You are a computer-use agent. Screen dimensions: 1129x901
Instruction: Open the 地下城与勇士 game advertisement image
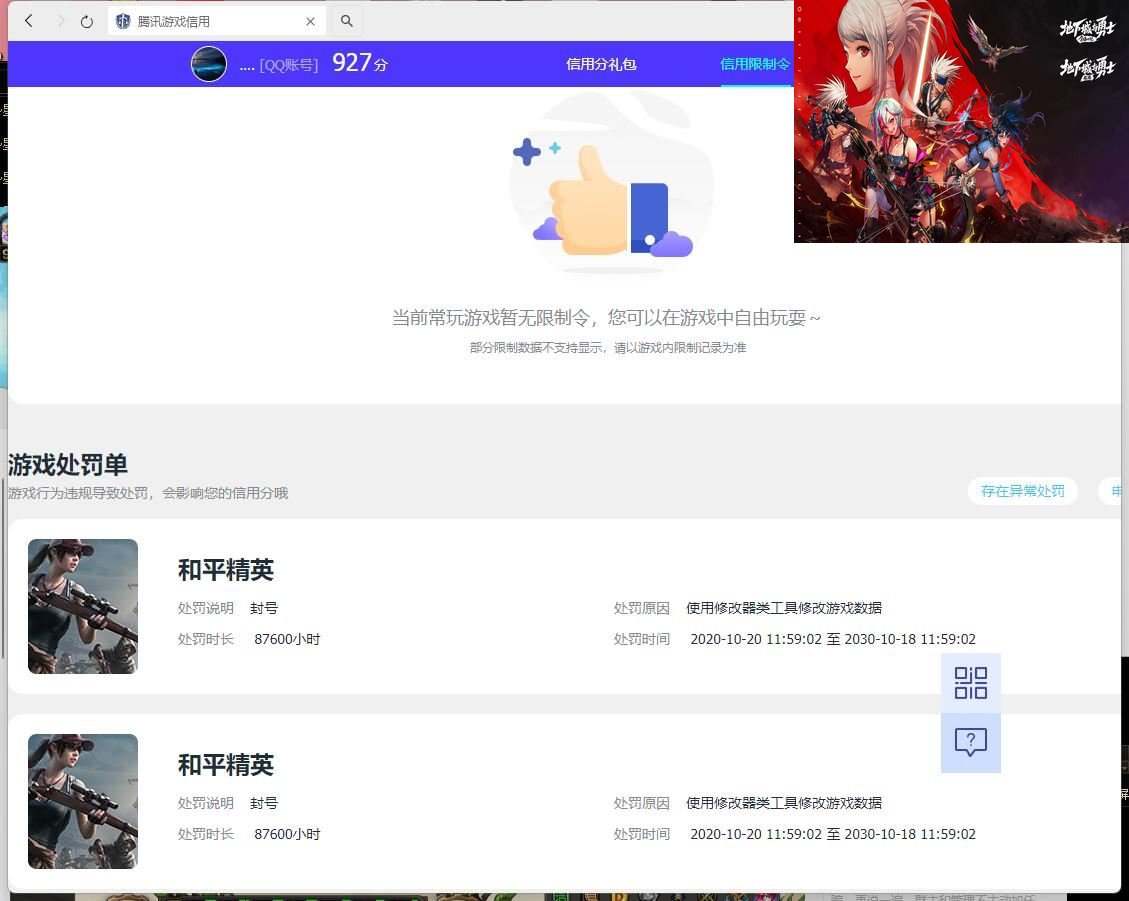[x=961, y=121]
